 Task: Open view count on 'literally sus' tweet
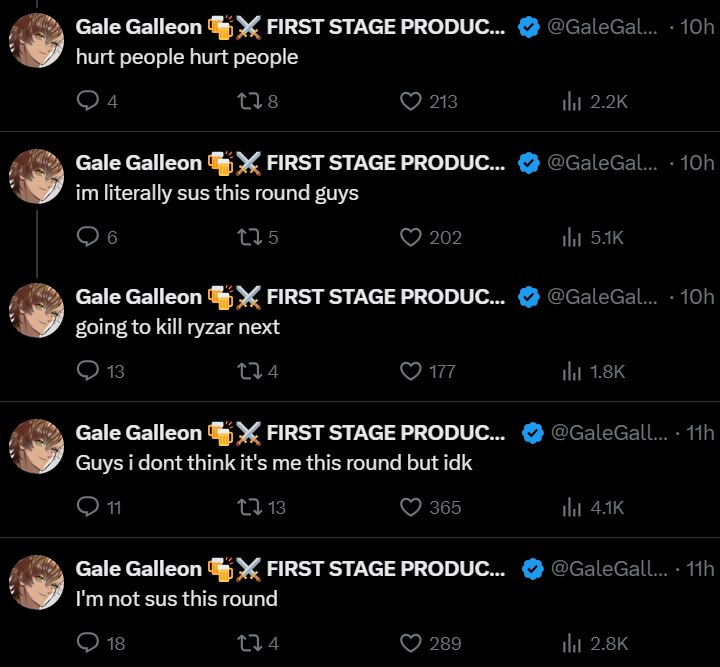(572, 237)
